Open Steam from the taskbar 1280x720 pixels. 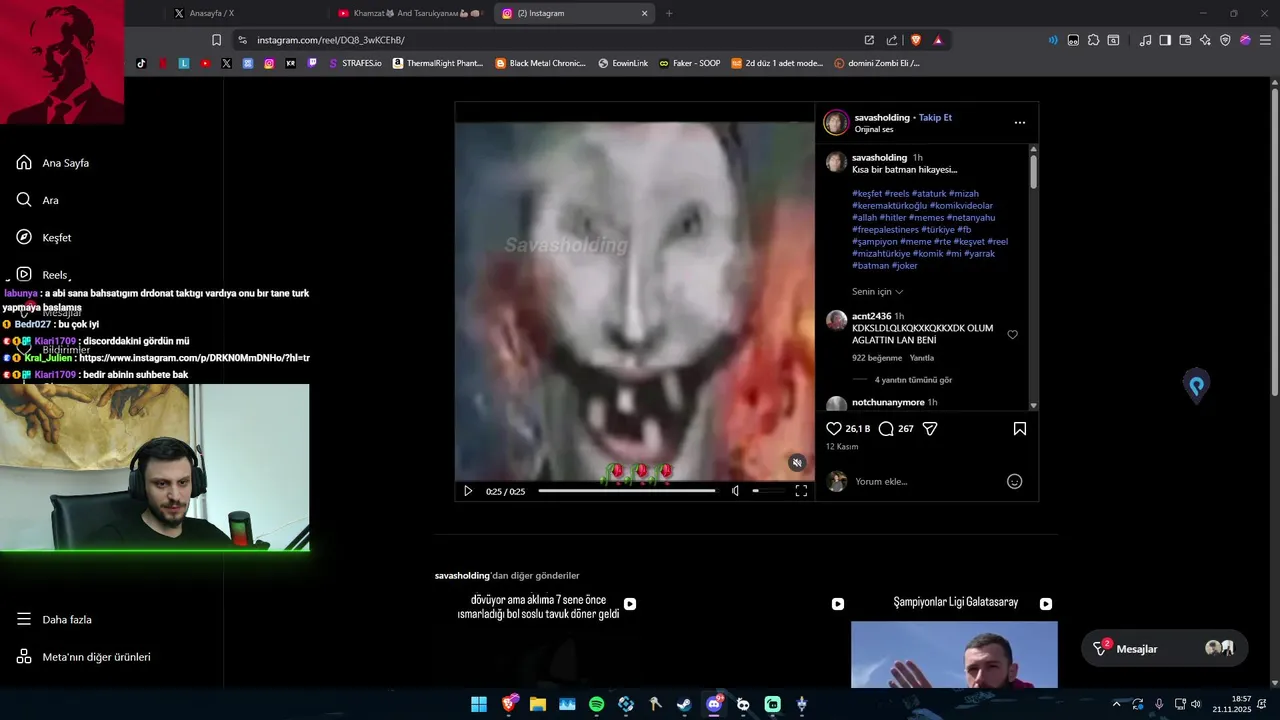[684, 704]
